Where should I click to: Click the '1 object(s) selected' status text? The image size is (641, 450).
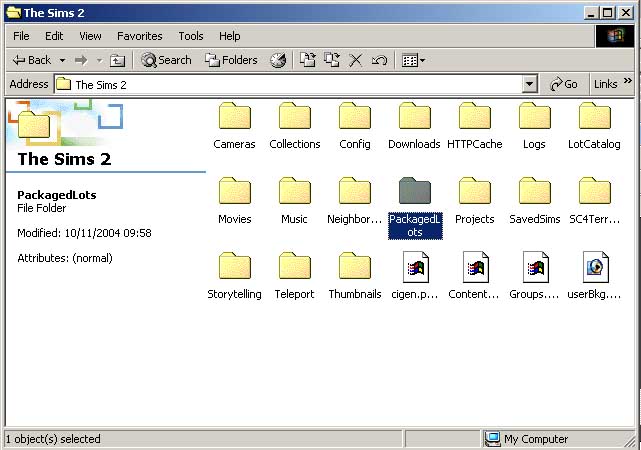click(53, 439)
